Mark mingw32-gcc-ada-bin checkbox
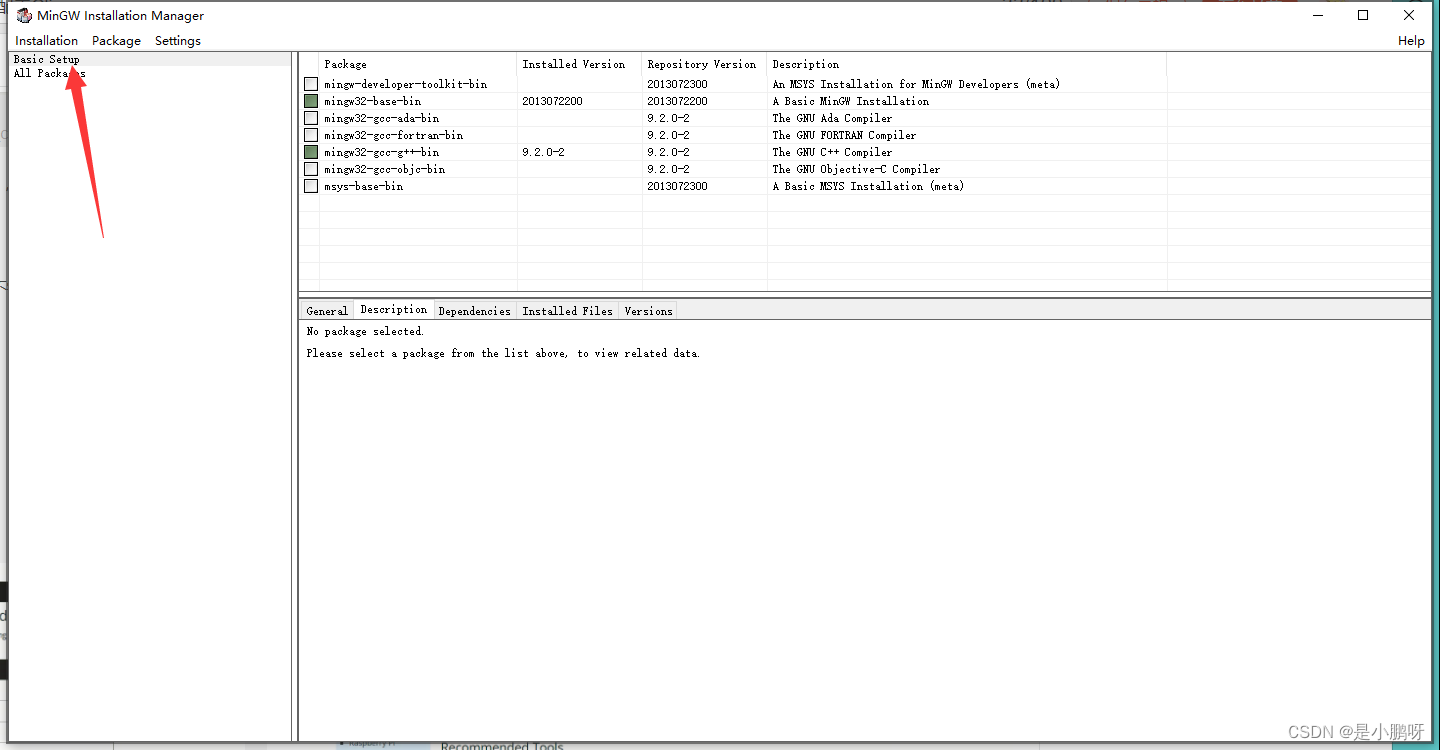The height and width of the screenshot is (750, 1440). (x=311, y=118)
